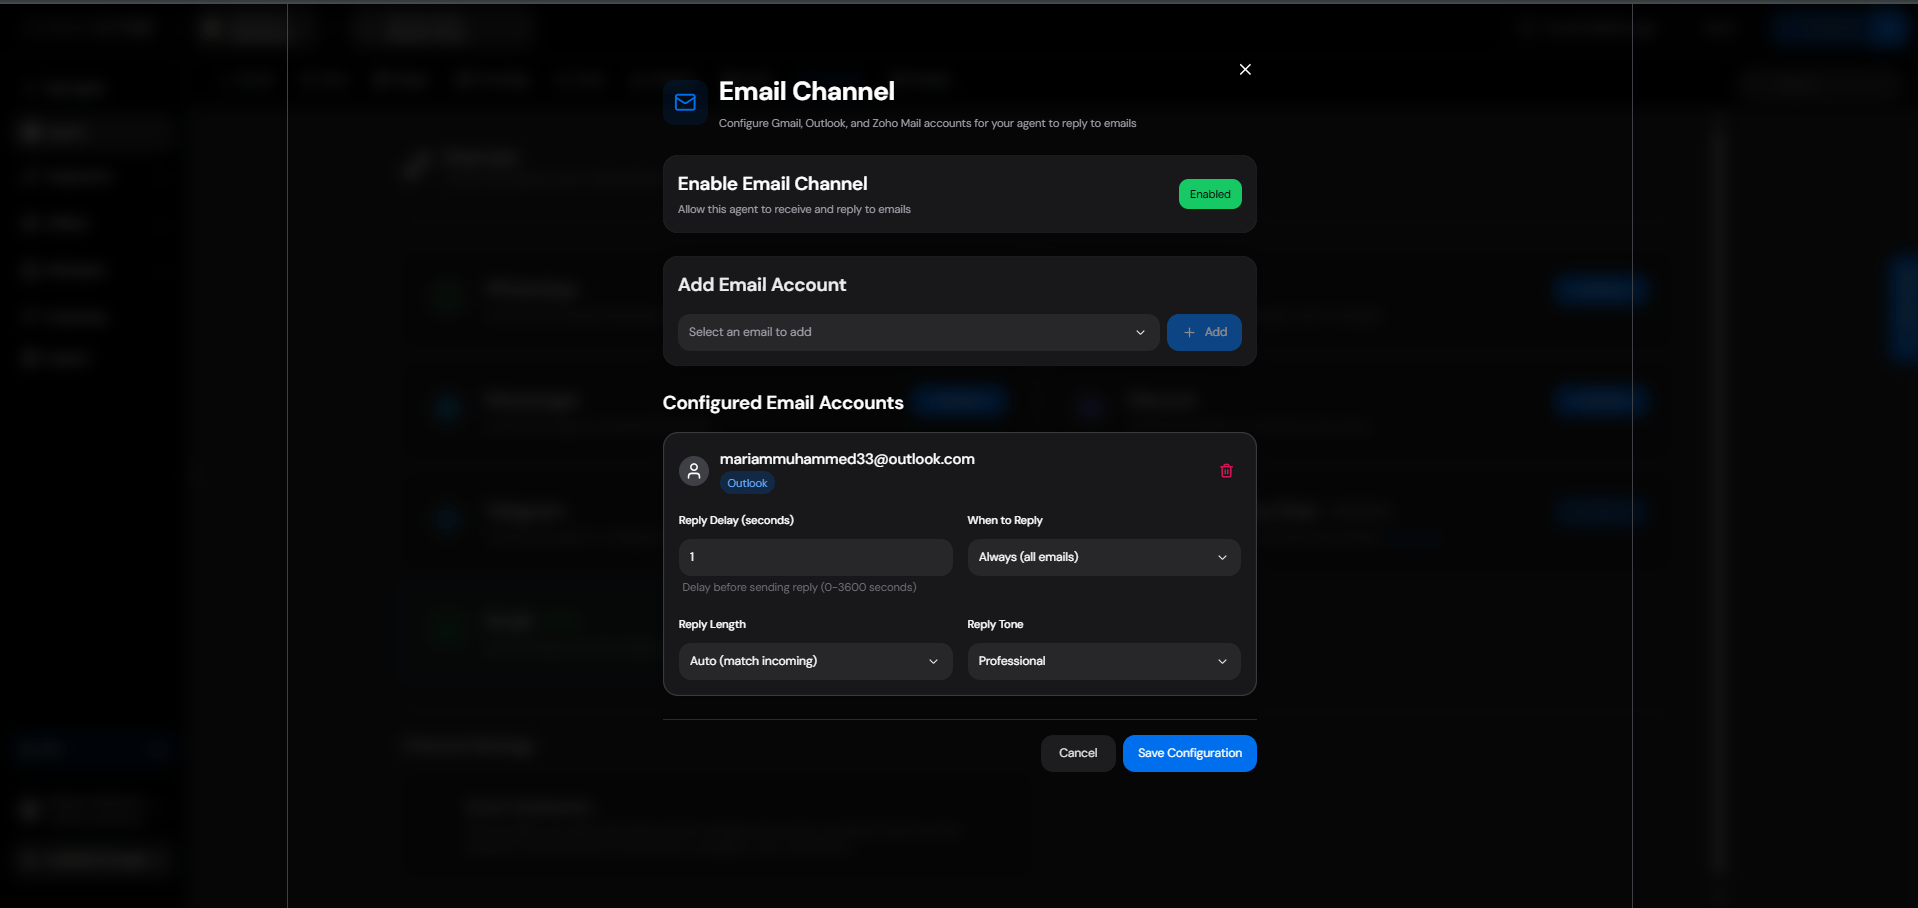This screenshot has height=908, width=1918.
Task: Open the Reply Length dropdown
Action: (x=815, y=661)
